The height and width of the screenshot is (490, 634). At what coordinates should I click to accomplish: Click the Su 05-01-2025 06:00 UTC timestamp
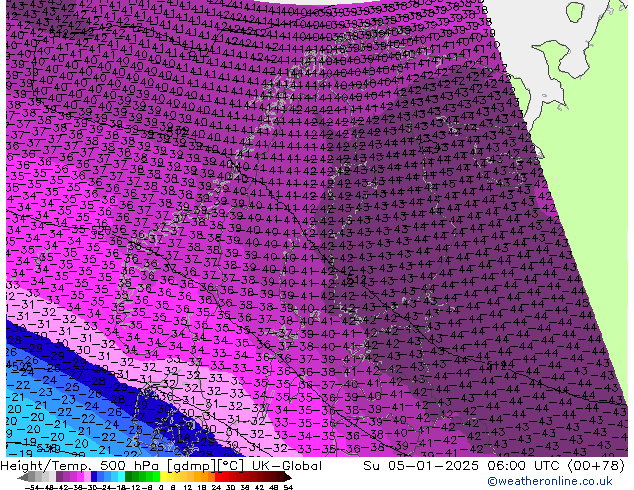(x=463, y=466)
